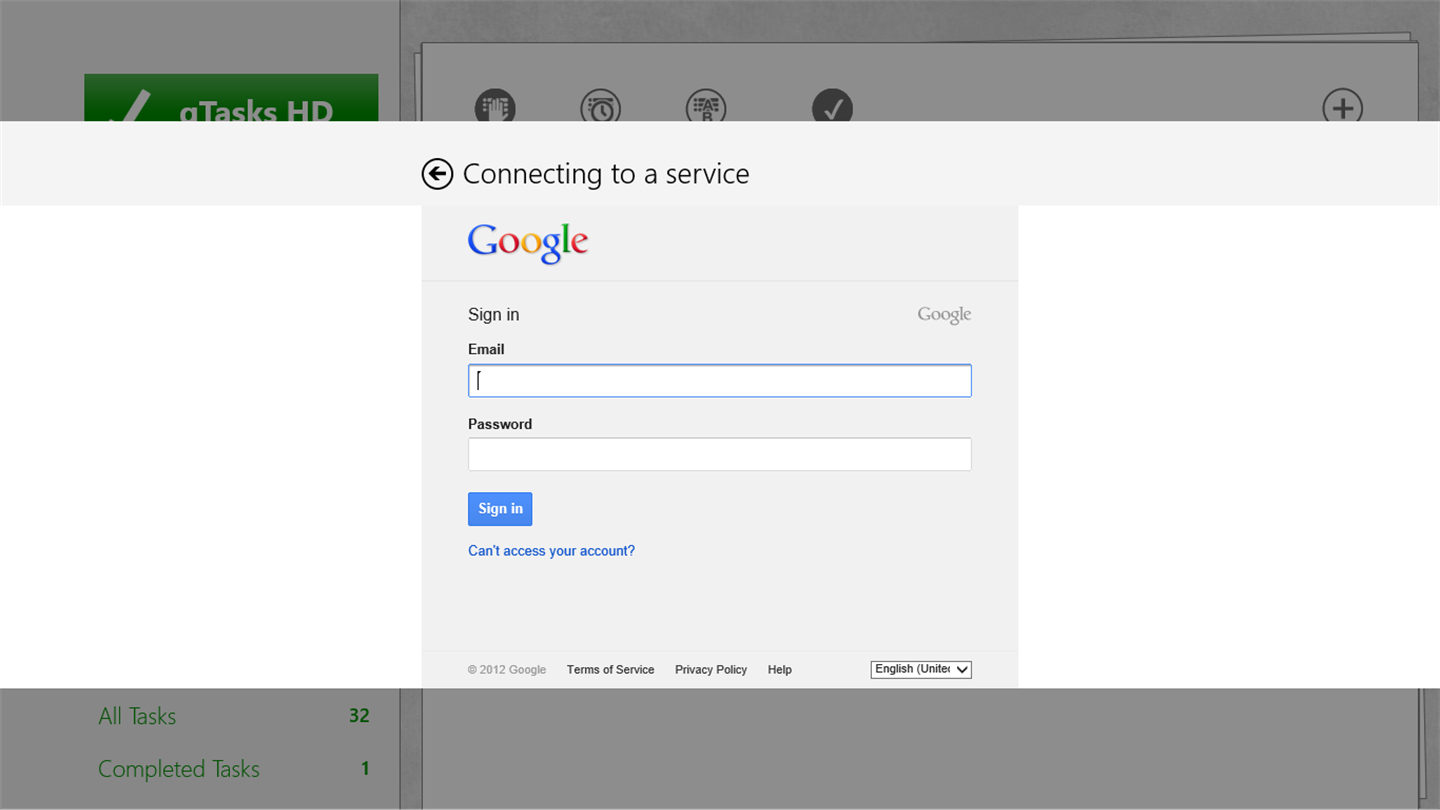
Task: Select the Completed Tasks list
Action: click(x=179, y=769)
